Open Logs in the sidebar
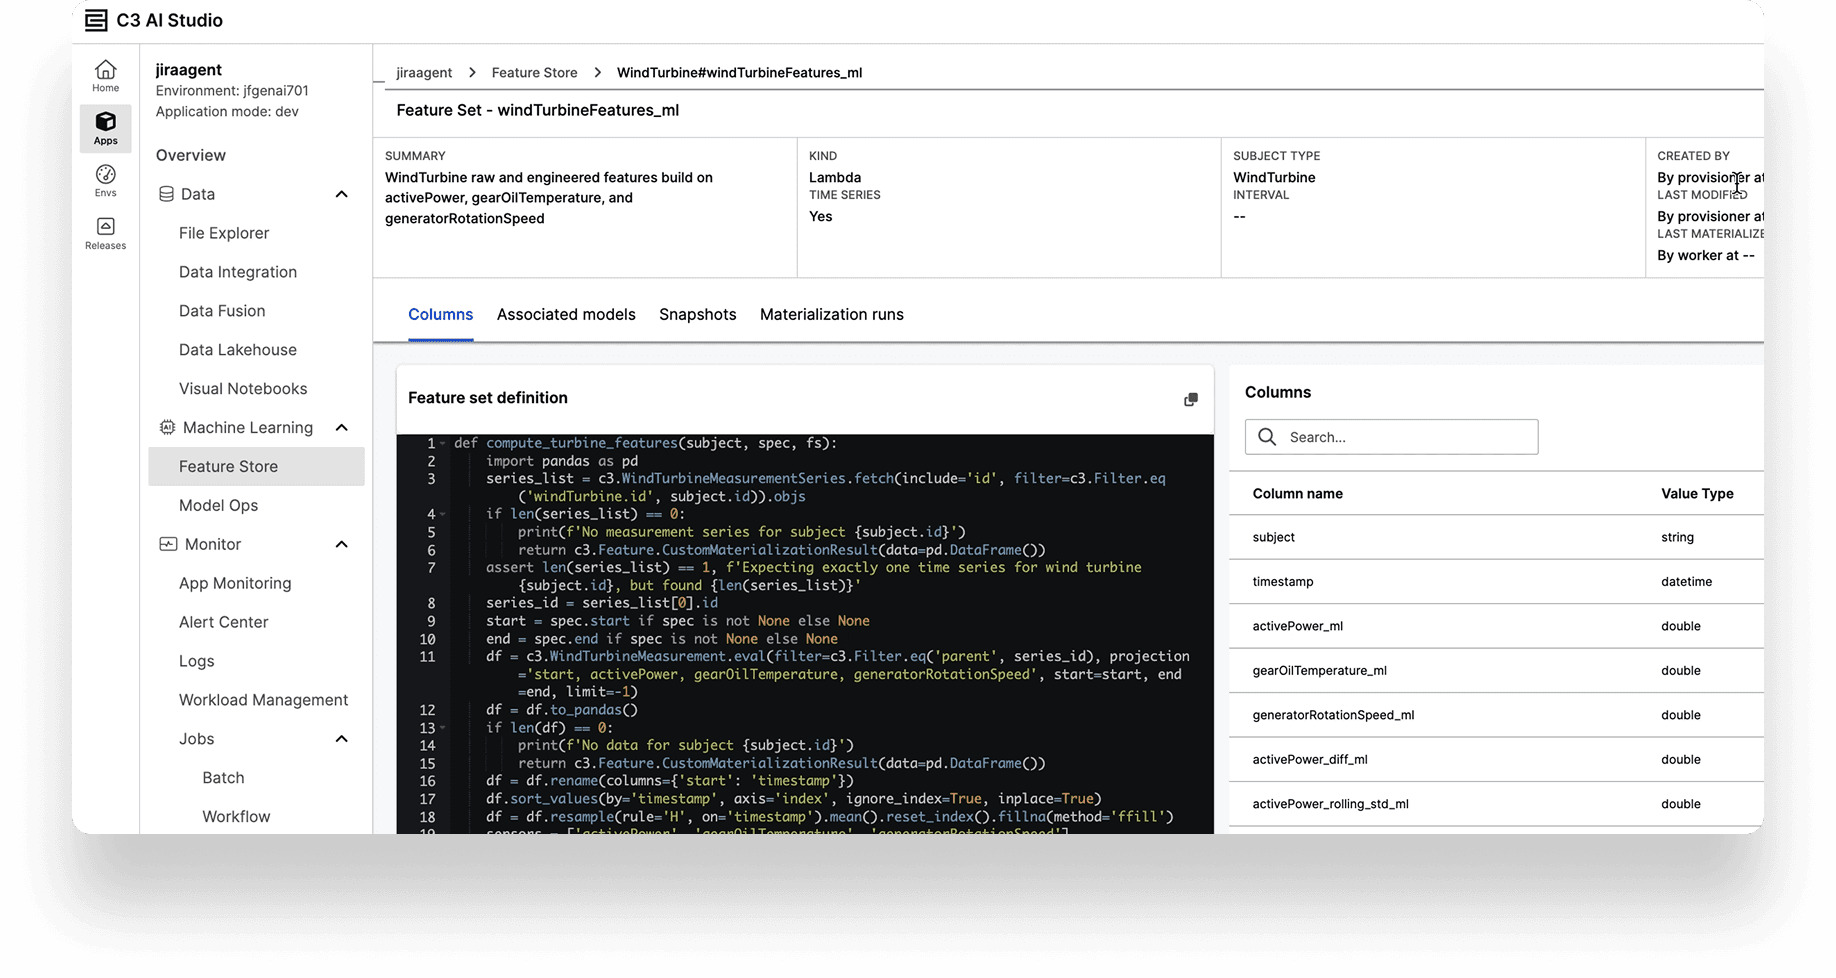 click(196, 661)
